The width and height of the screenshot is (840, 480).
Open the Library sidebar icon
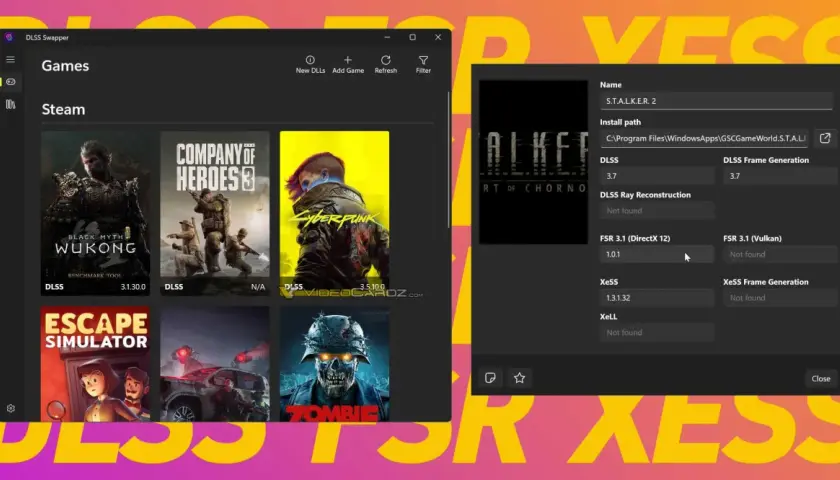(11, 104)
